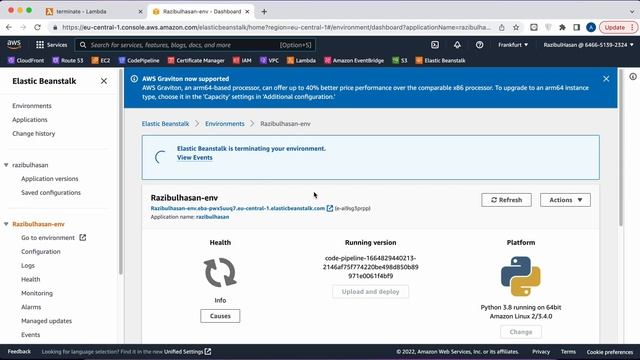Image resolution: width=640 pixels, height=360 pixels.
Task: Click the Causes button under Health
Action: [220, 316]
